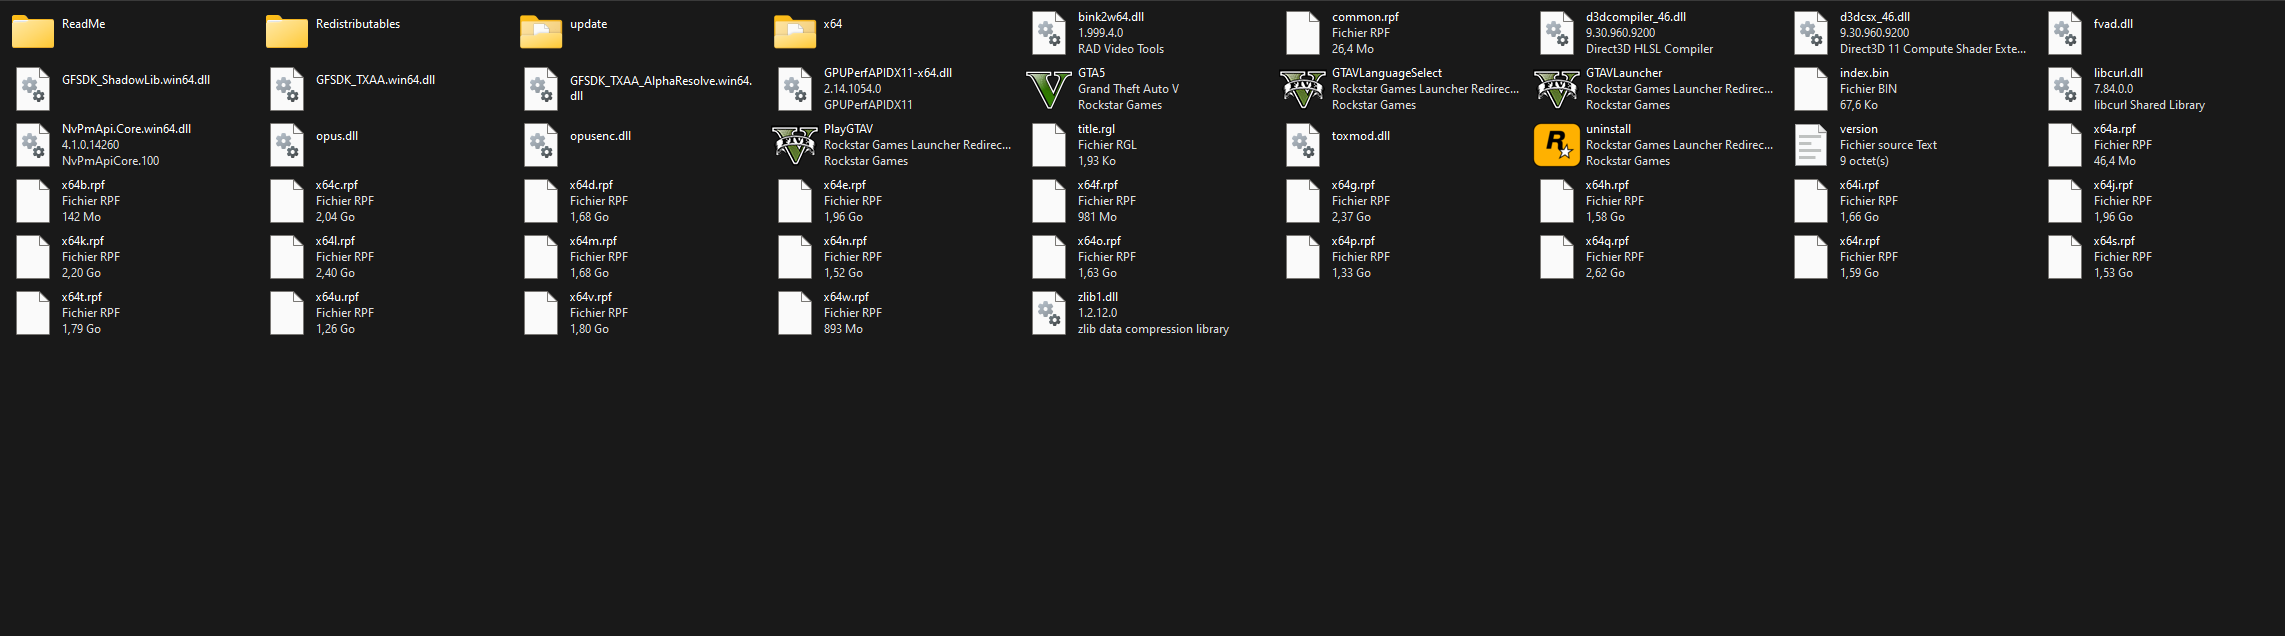Select the fvad.dll file icon
This screenshot has height=636, width=2285.
[x=2065, y=33]
